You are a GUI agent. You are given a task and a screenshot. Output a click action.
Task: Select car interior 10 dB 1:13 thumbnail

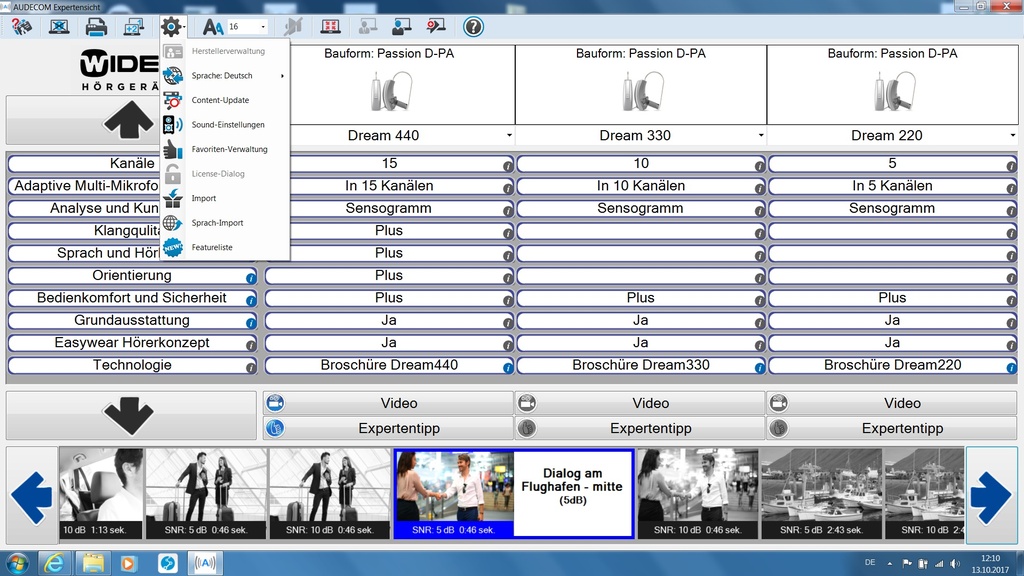coord(101,493)
